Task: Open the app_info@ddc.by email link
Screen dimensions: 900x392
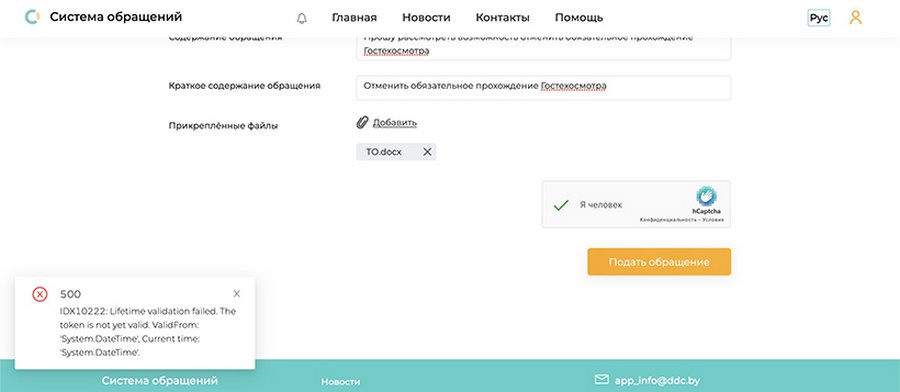Action: pos(657,380)
